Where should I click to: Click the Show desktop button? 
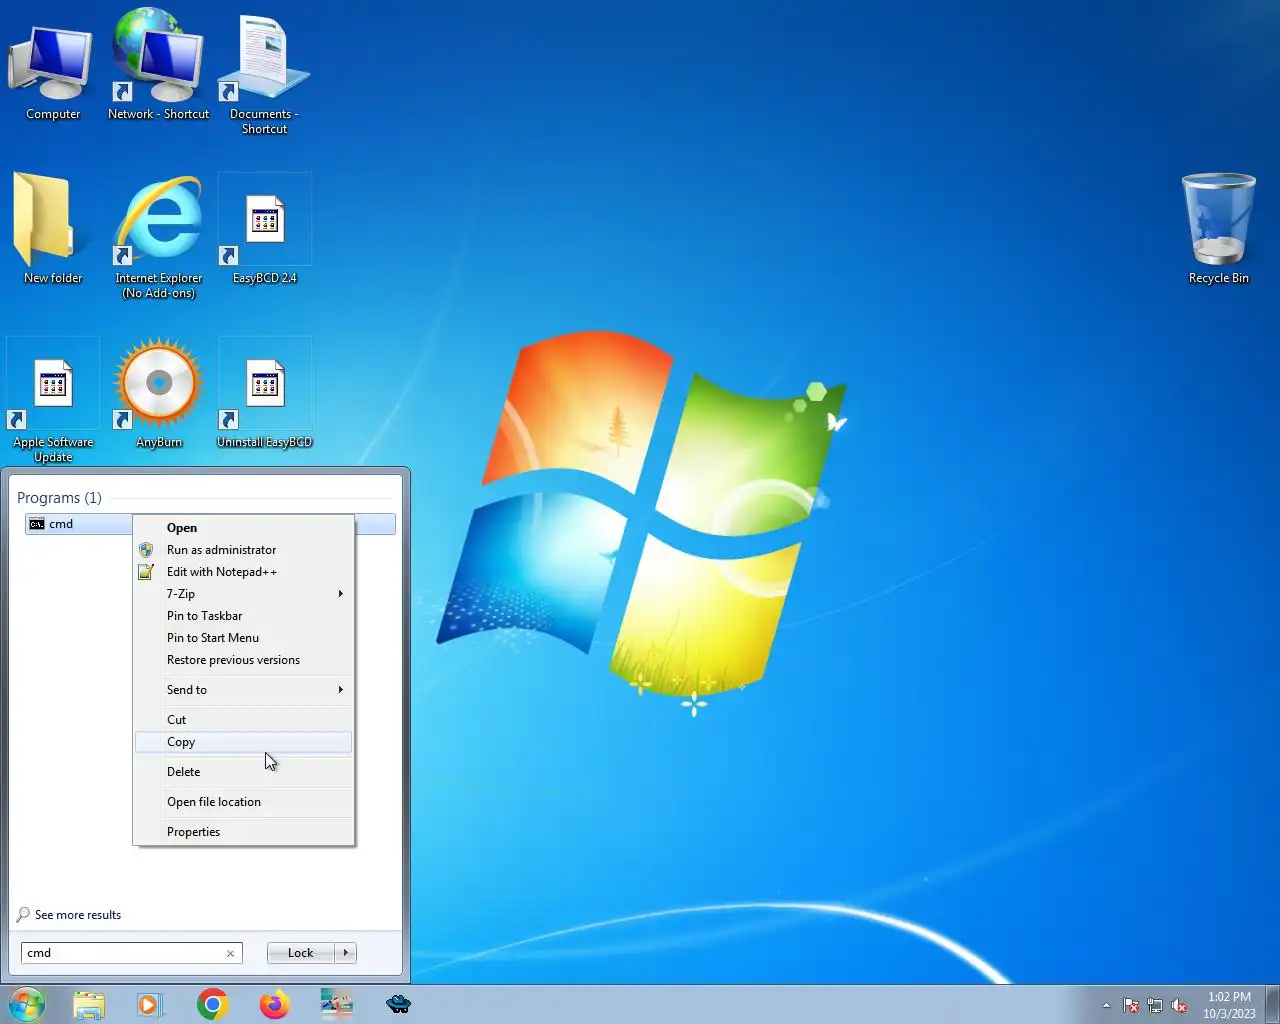(1272, 1004)
